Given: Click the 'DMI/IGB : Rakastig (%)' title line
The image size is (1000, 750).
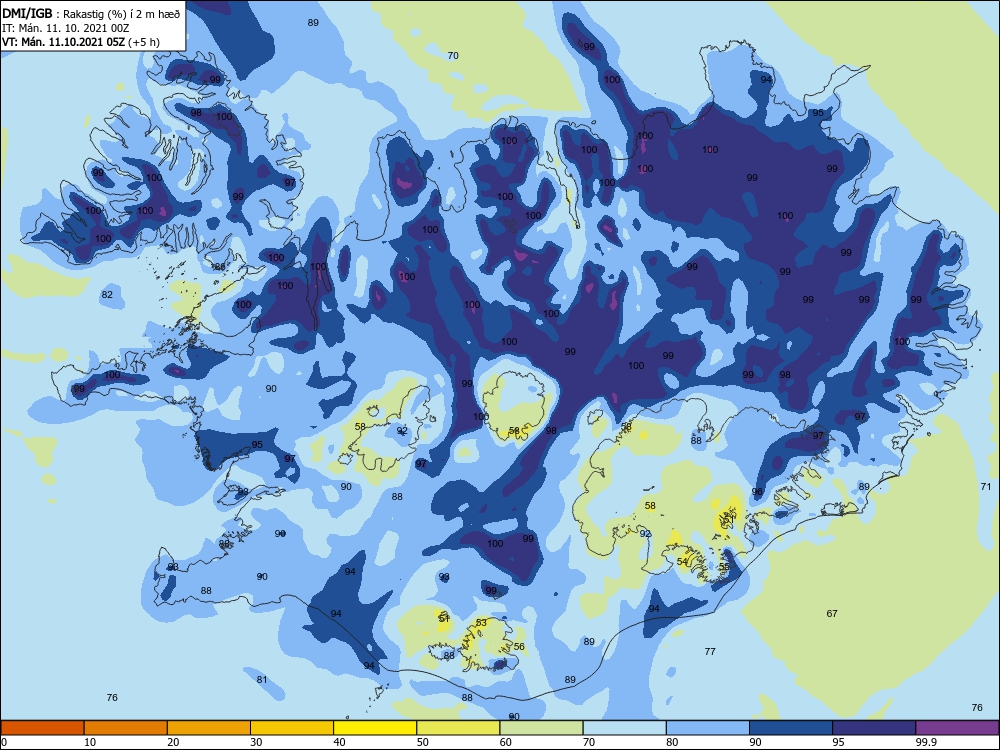Looking at the screenshot, I should tap(91, 13).
